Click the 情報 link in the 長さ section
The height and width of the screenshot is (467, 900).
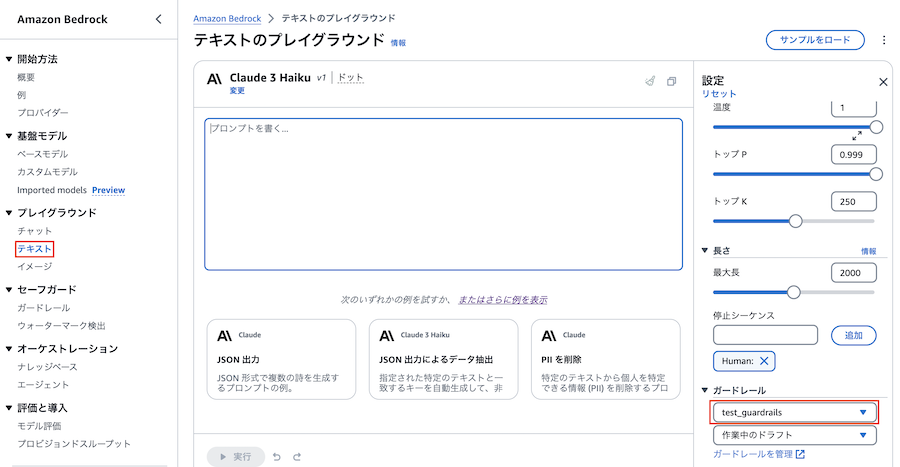868,251
